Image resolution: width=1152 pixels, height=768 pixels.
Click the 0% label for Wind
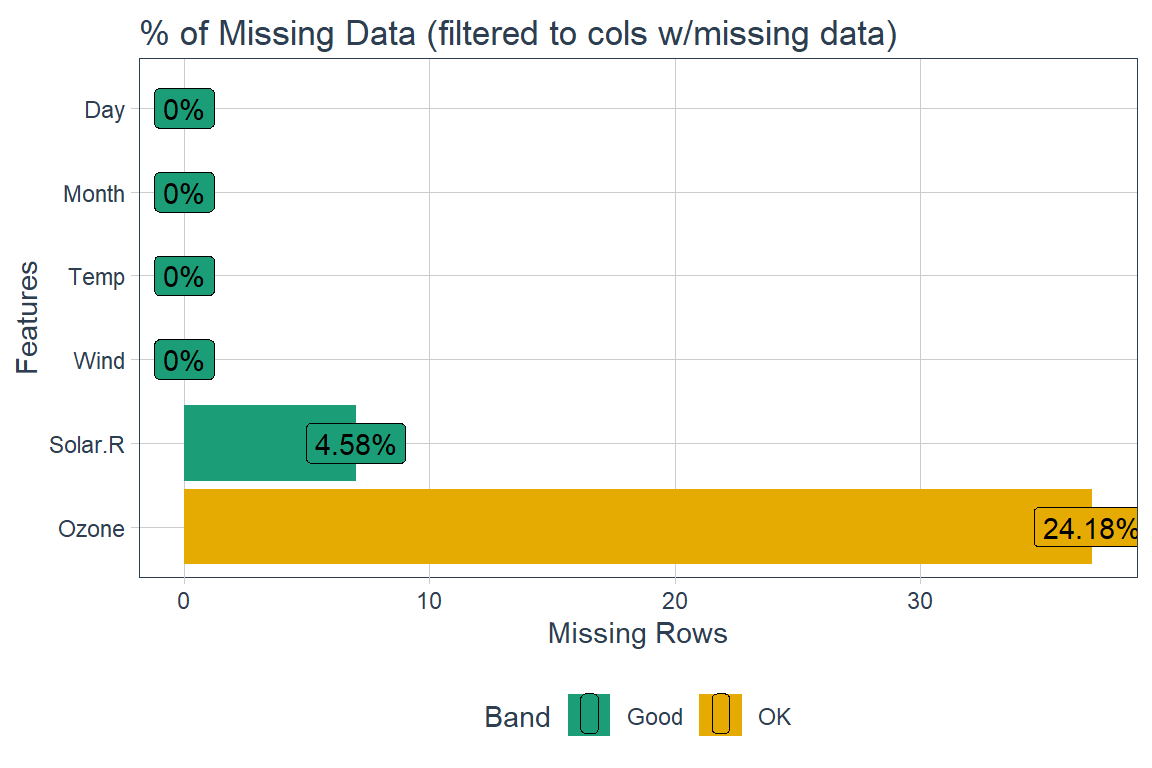coord(184,360)
